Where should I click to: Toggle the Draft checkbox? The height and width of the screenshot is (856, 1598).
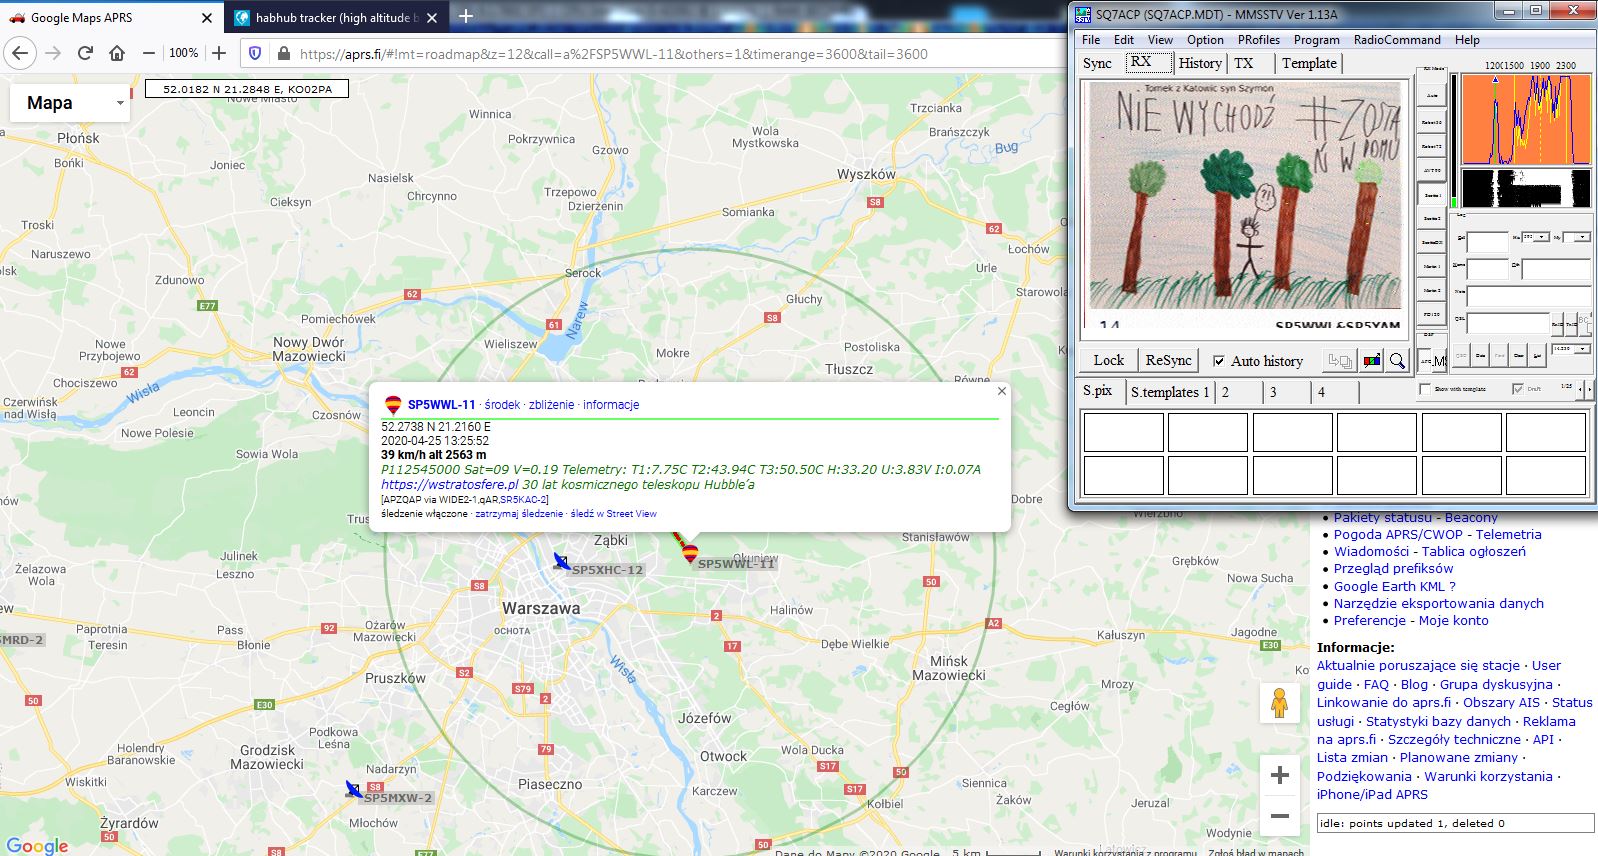pos(1518,389)
